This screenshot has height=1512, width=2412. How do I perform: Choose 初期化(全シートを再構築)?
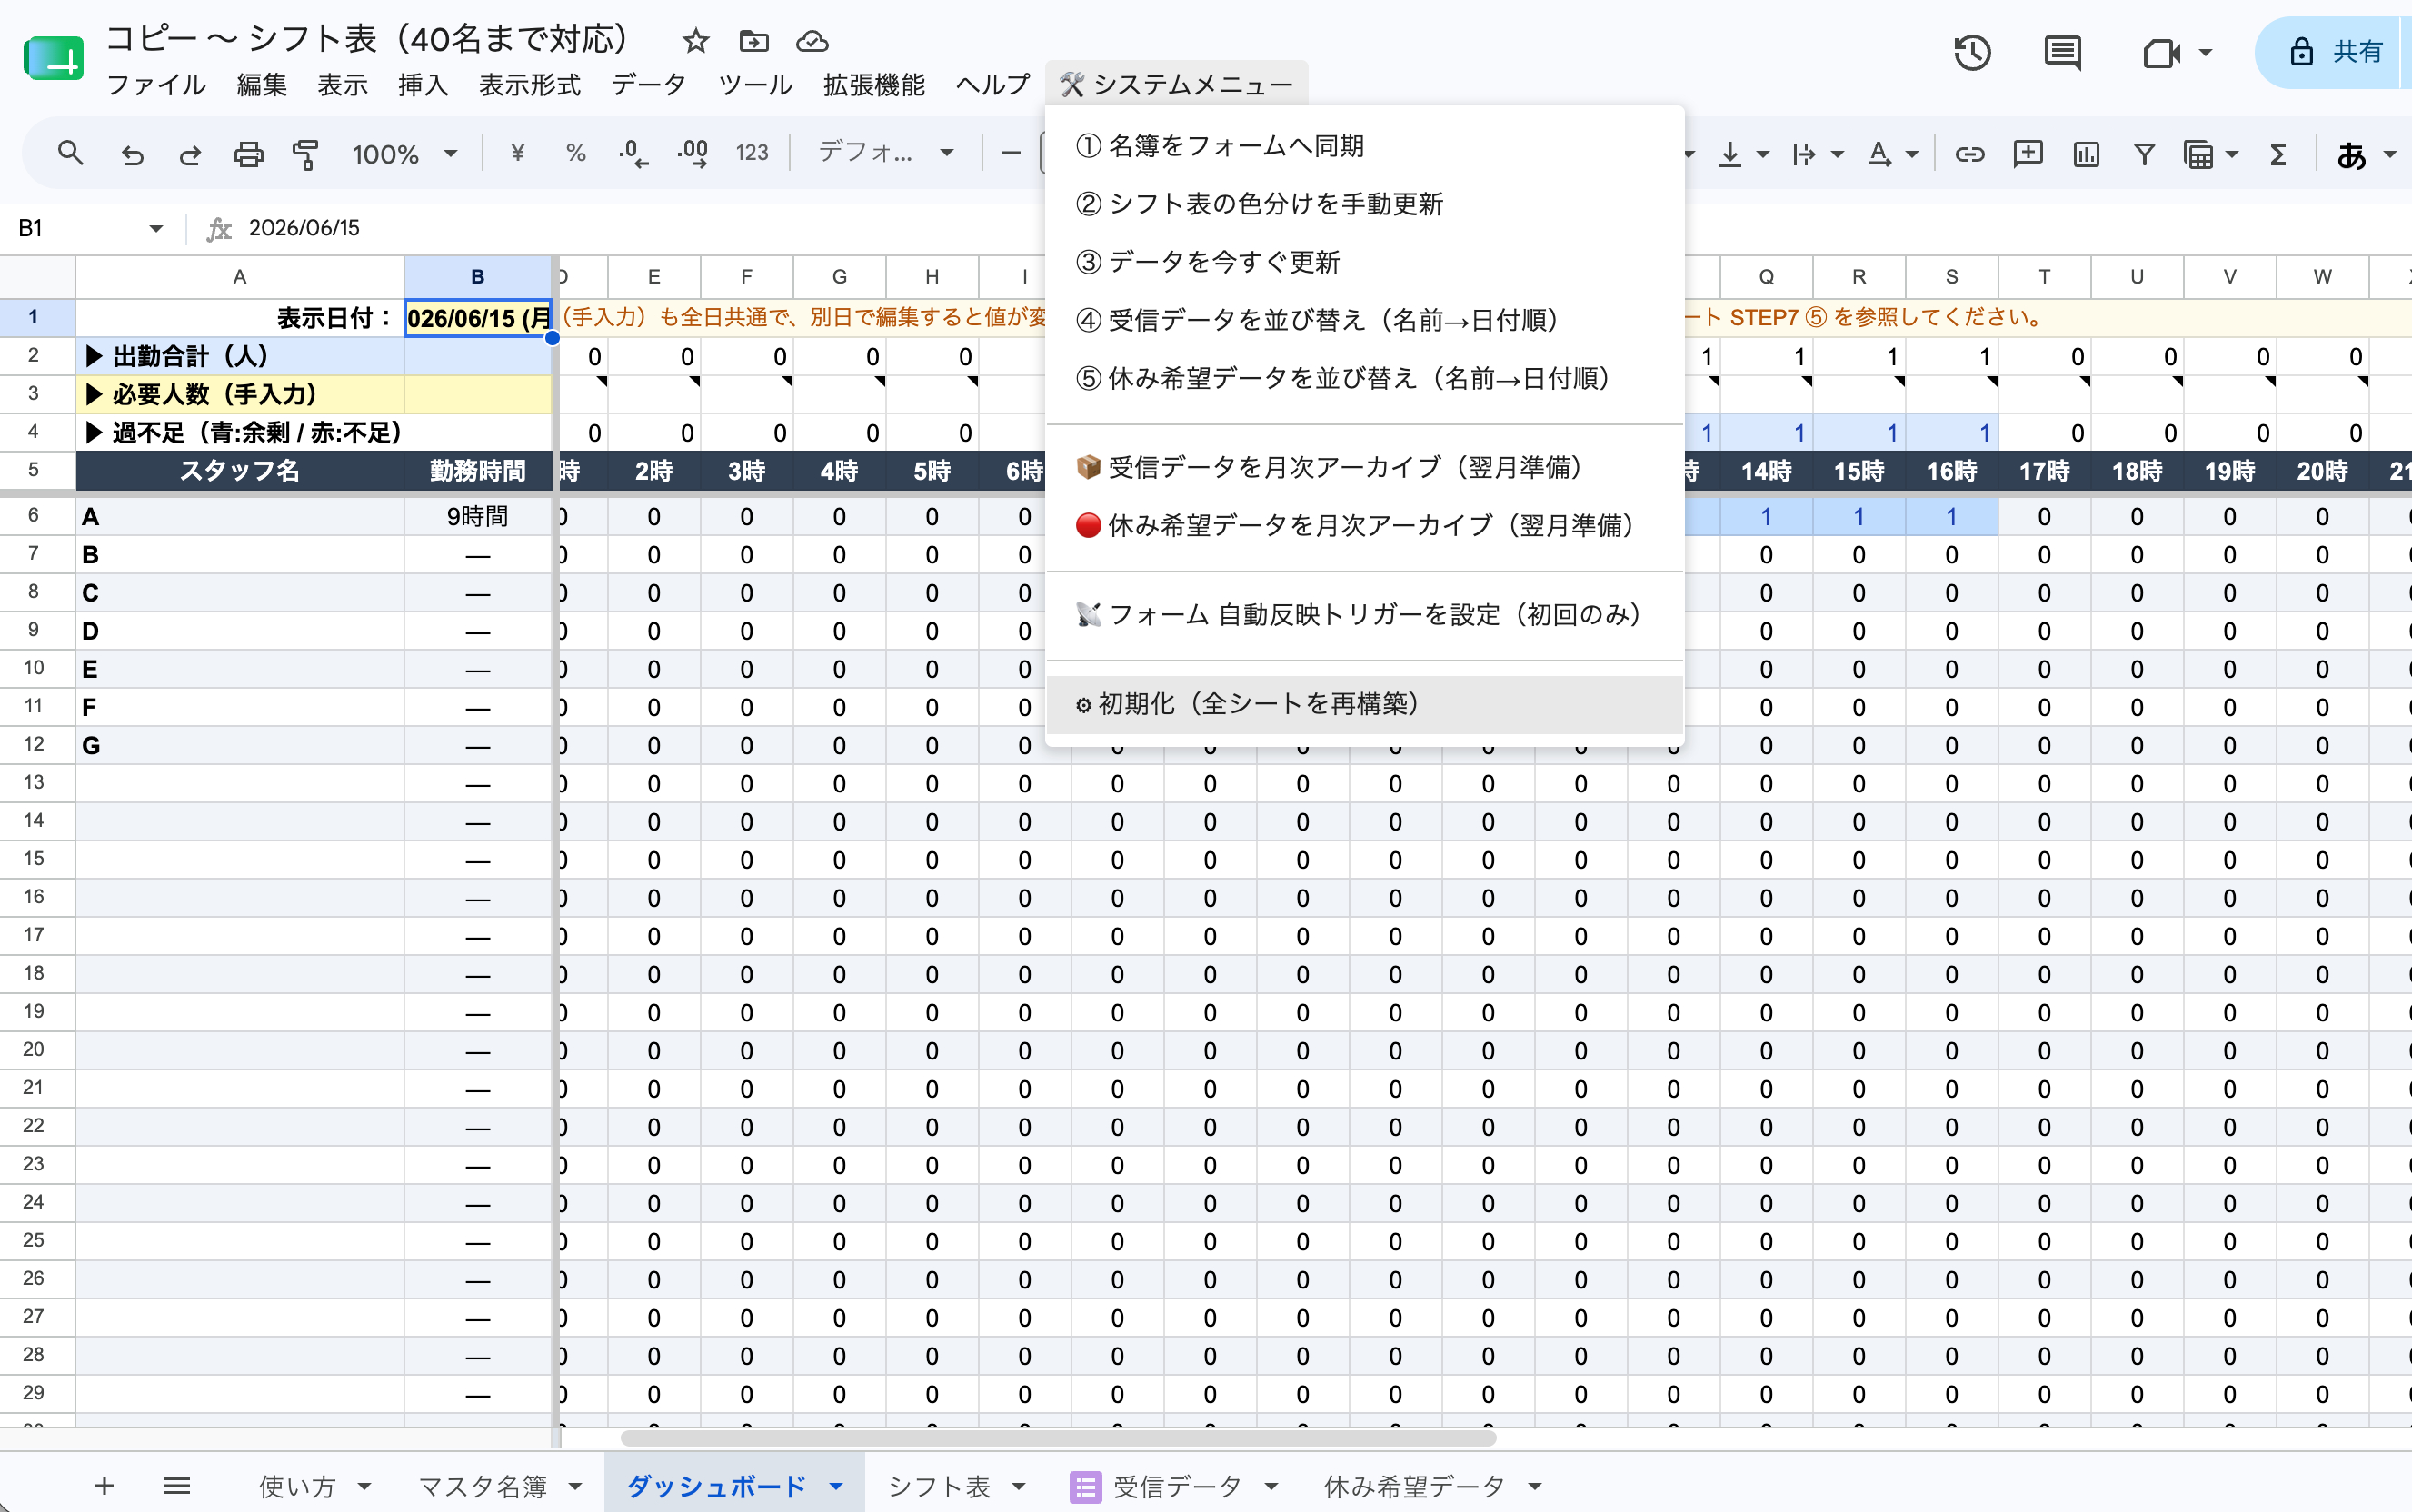[1364, 704]
